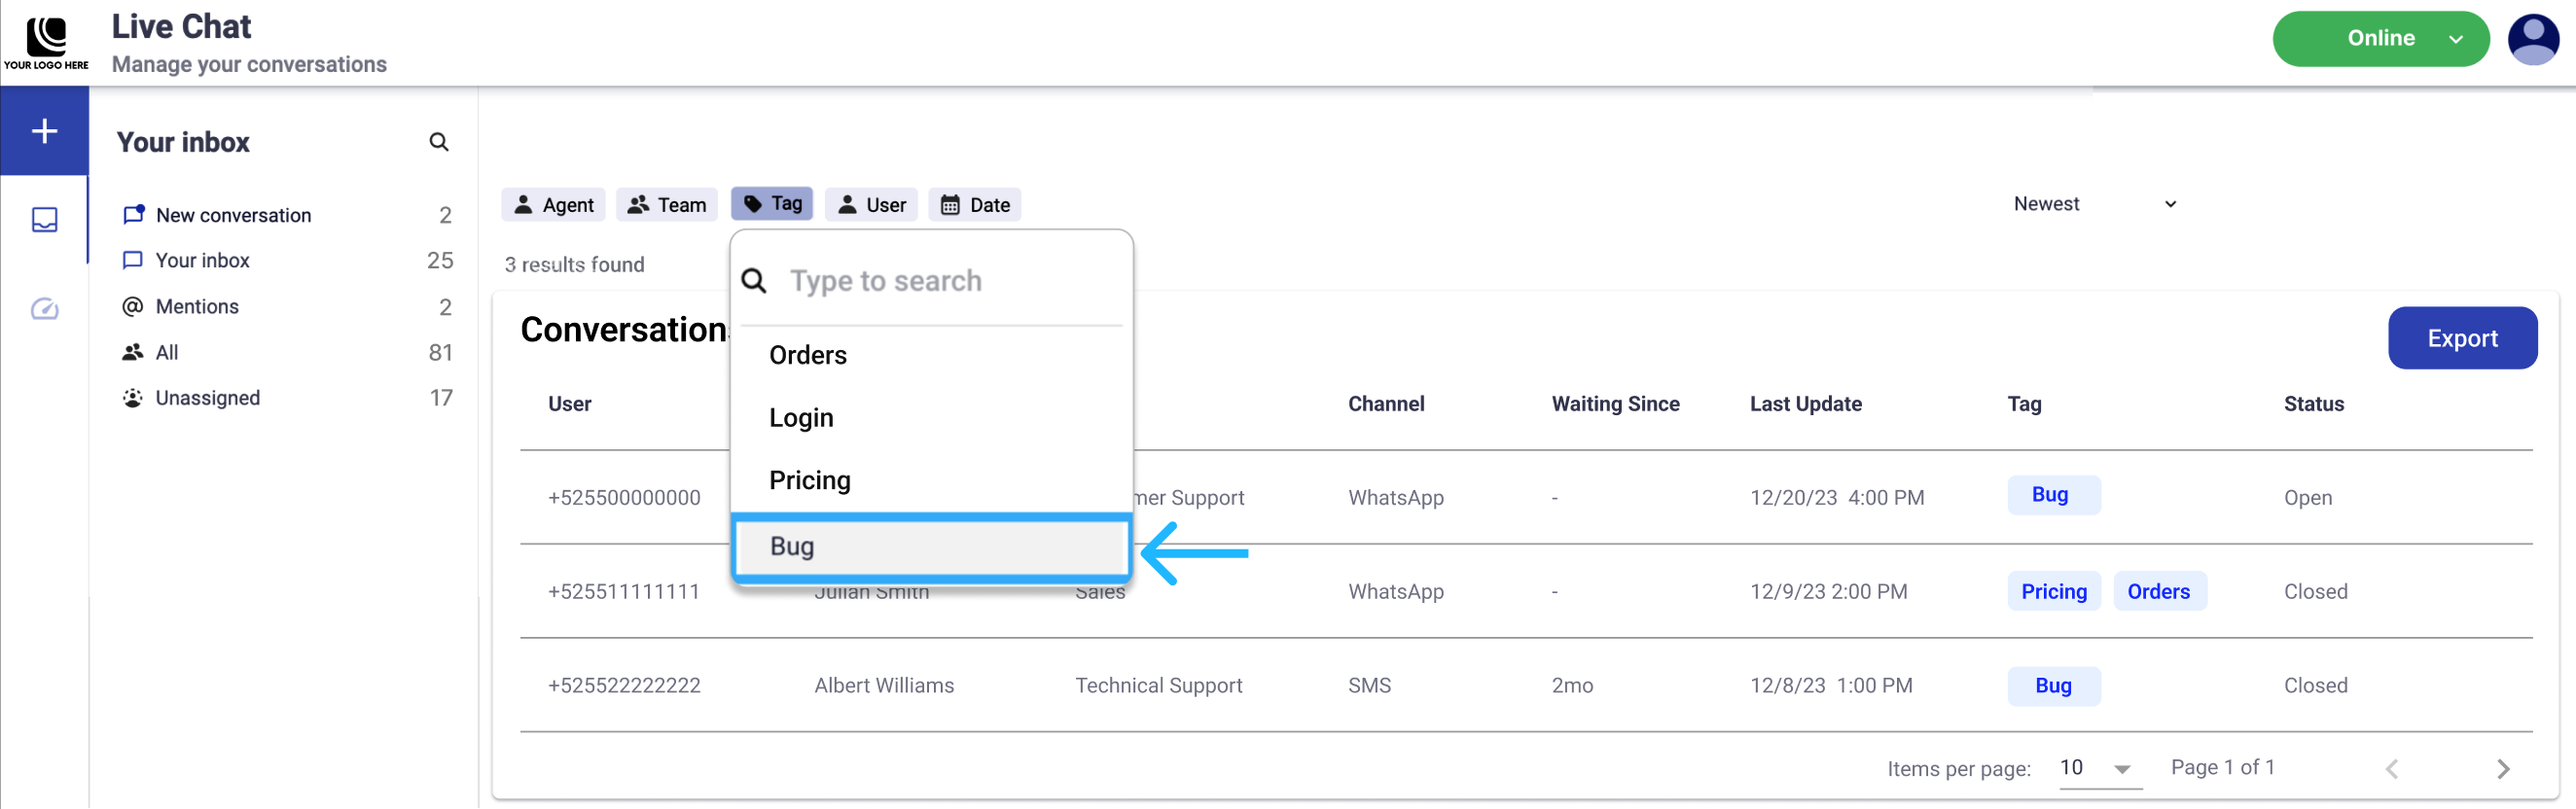Open the dashboard gauge sidebar icon
2576x809 pixels.
pyautogui.click(x=45, y=309)
